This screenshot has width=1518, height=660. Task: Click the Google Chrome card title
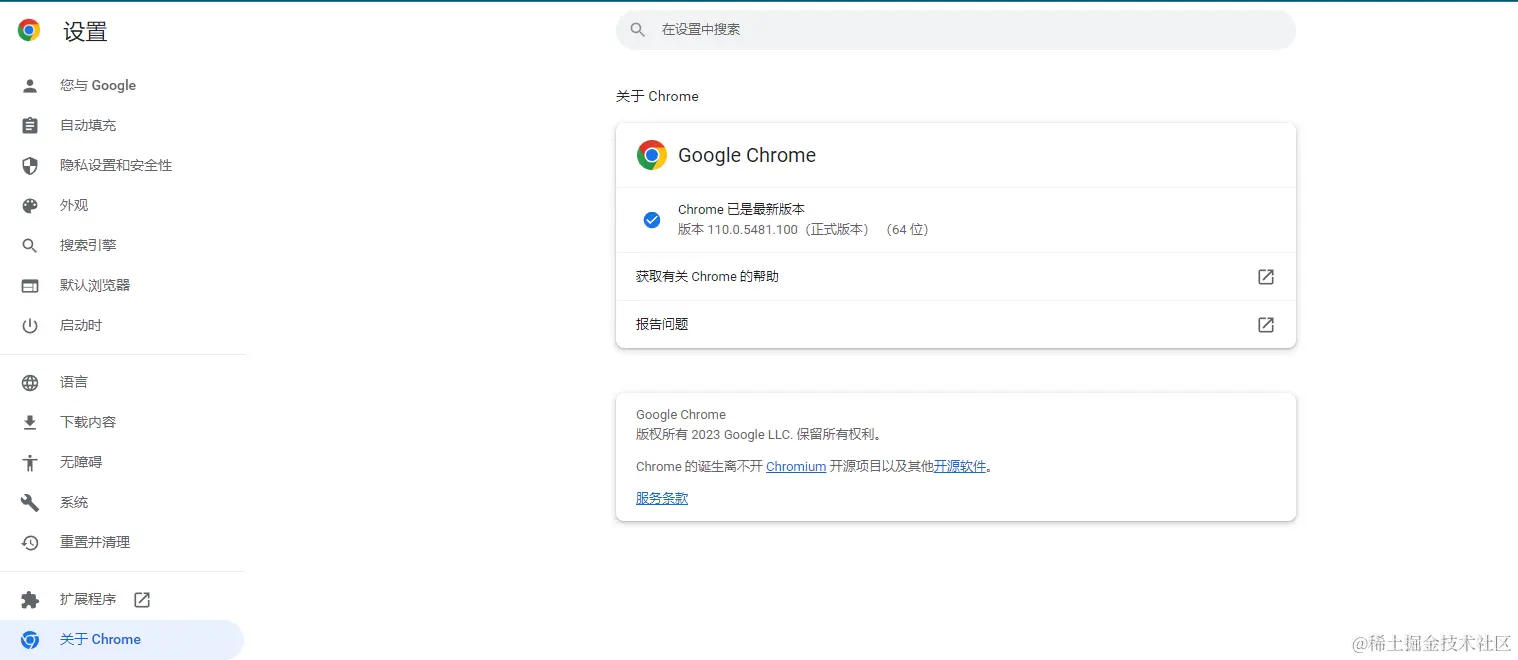747,156
